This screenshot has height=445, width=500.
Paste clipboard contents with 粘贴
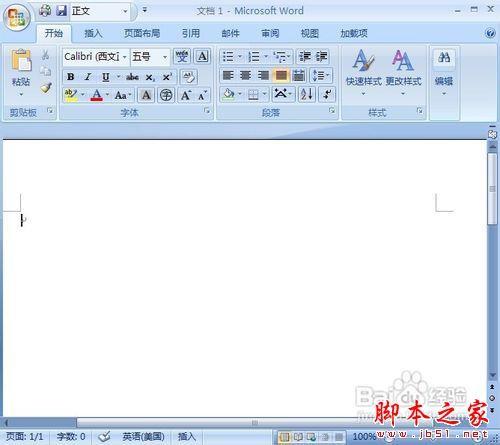21,73
